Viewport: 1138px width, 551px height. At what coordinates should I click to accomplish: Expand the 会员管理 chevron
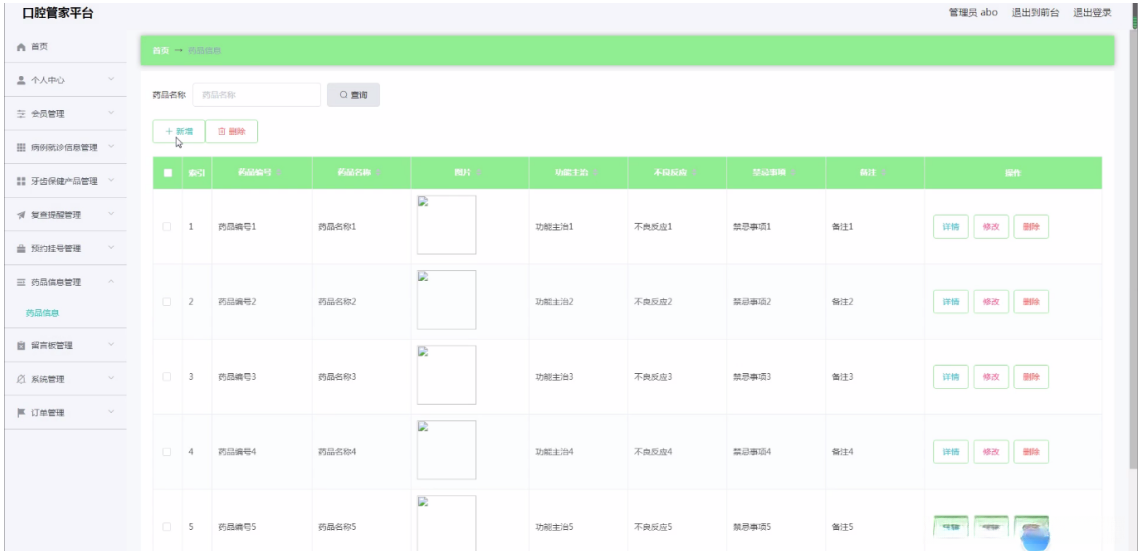(x=111, y=113)
